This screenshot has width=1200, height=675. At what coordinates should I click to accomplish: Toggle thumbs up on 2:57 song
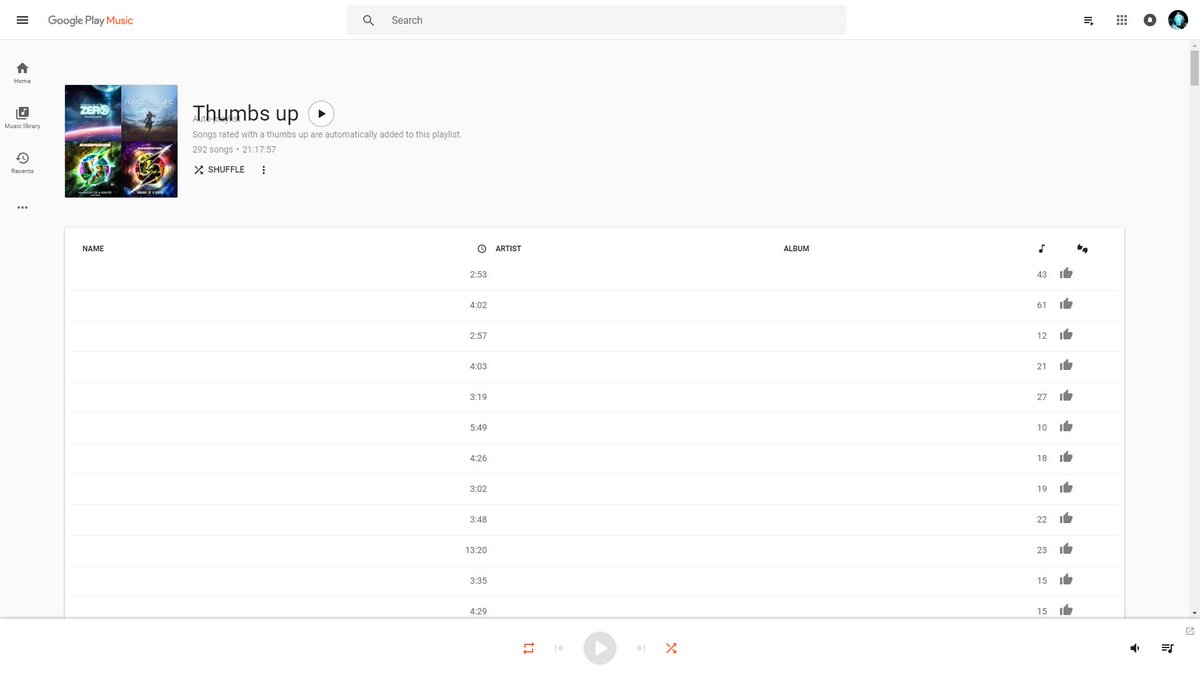point(1066,335)
